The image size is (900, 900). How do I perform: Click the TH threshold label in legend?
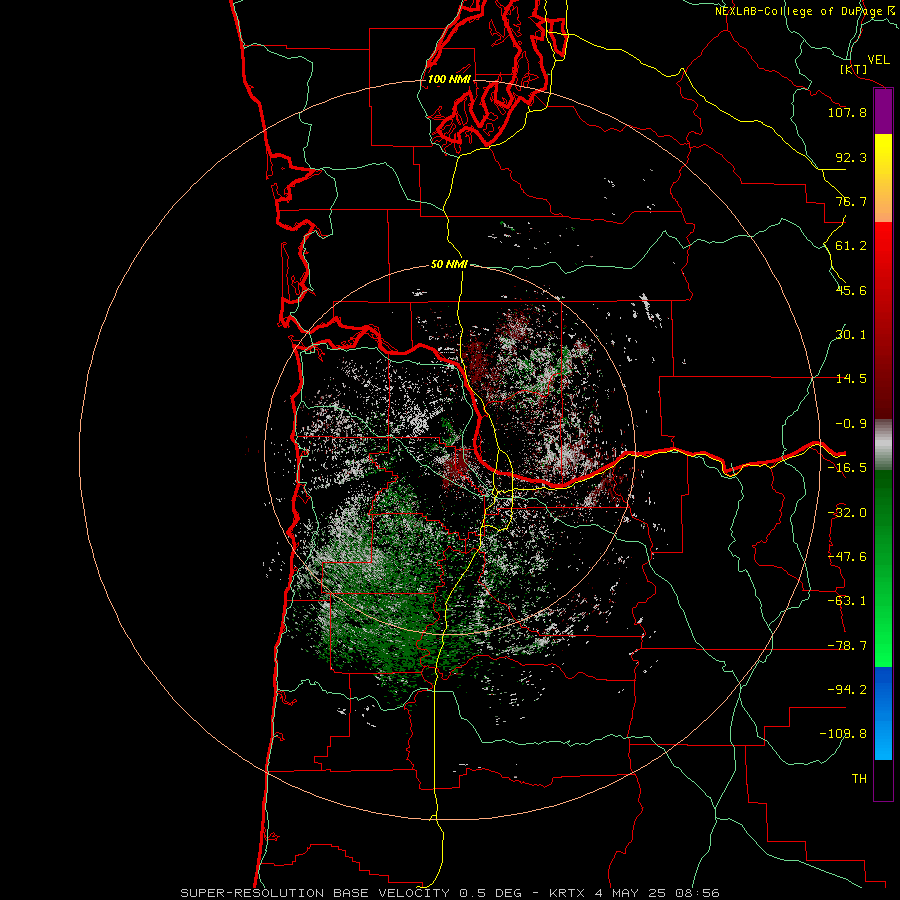[x=859, y=779]
